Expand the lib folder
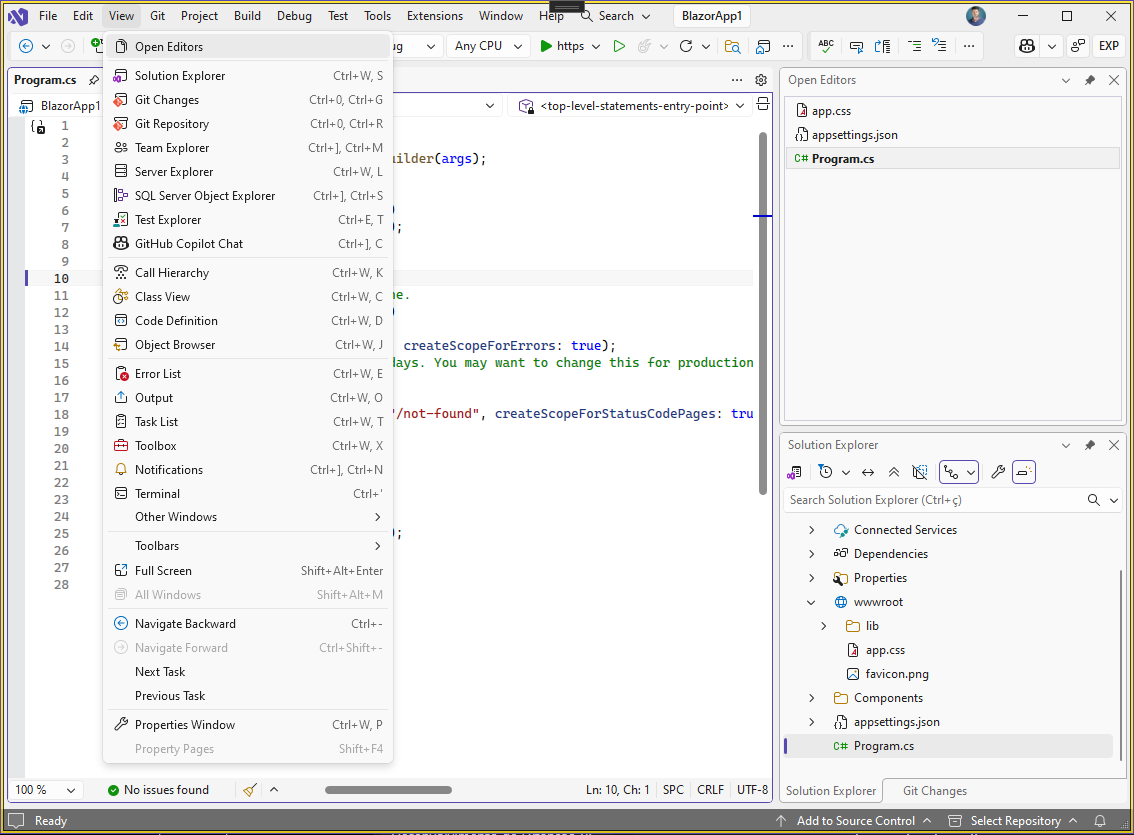Viewport: 1134px width, 835px height. coord(824,626)
